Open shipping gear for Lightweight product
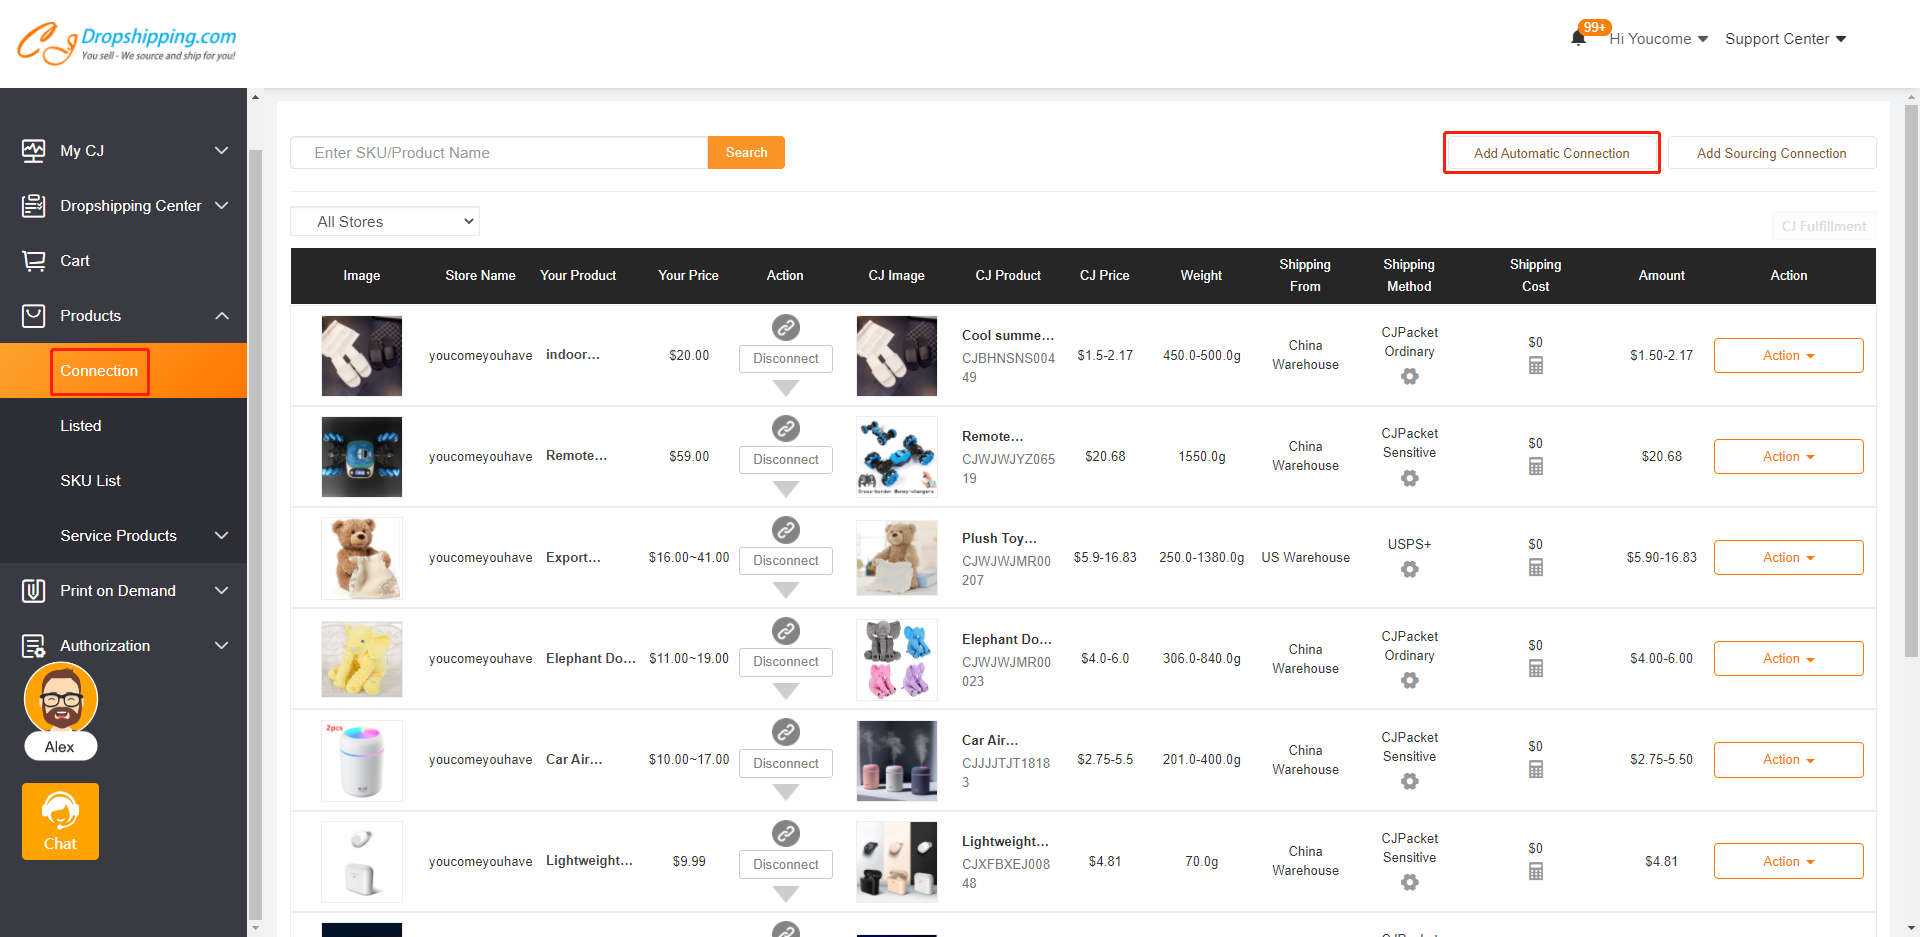The height and width of the screenshot is (937, 1920). (x=1409, y=882)
